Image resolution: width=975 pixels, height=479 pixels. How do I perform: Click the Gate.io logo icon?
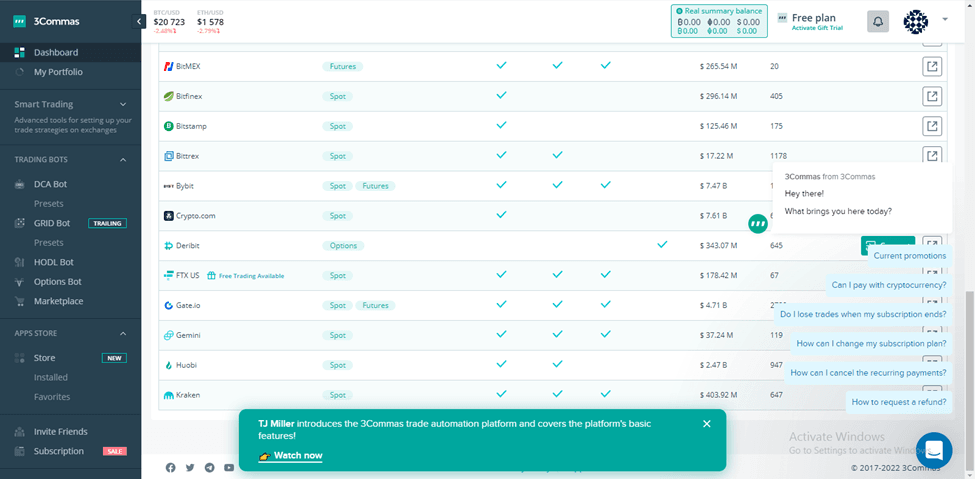(x=168, y=305)
